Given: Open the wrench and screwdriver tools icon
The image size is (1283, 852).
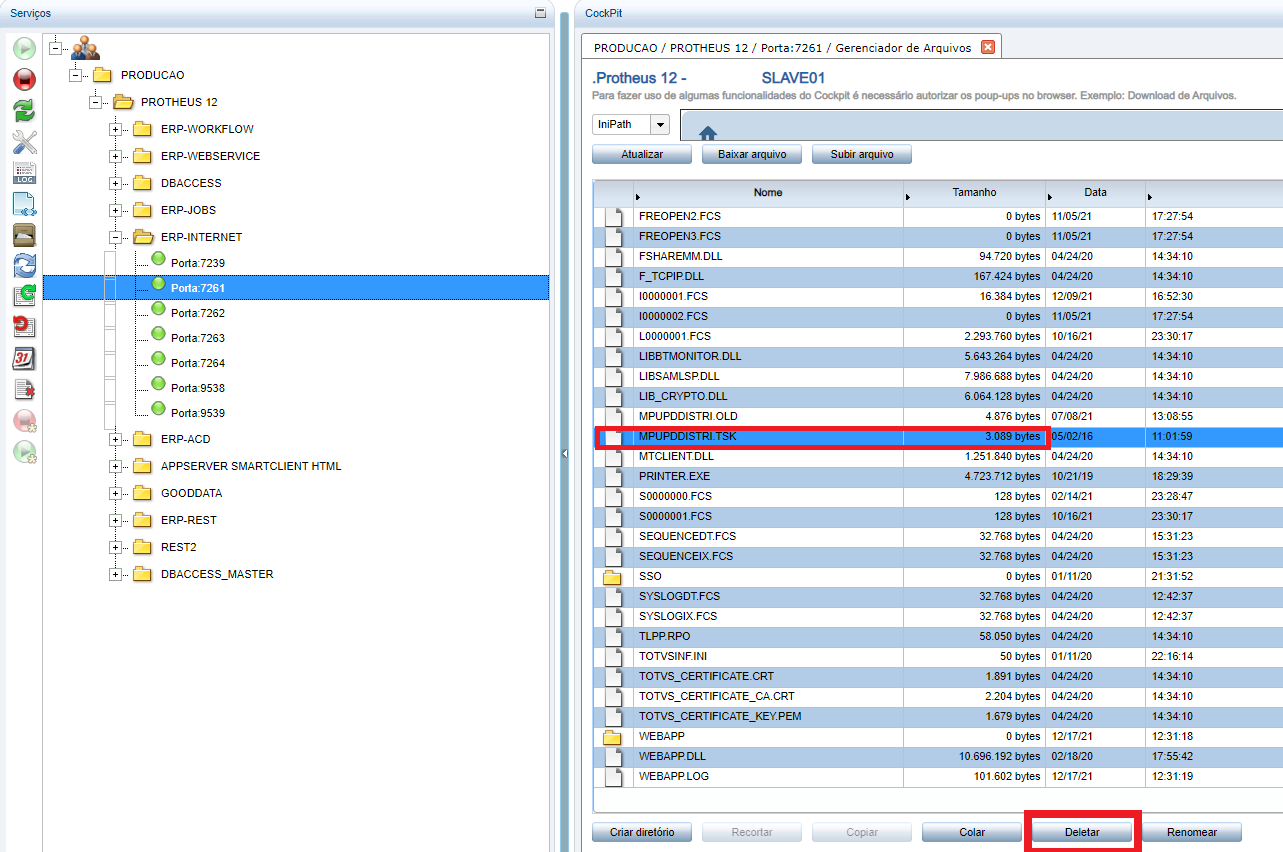Looking at the screenshot, I should coord(24,141).
